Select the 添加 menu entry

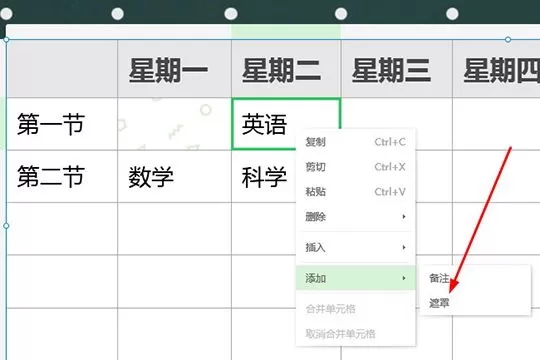[356, 278]
